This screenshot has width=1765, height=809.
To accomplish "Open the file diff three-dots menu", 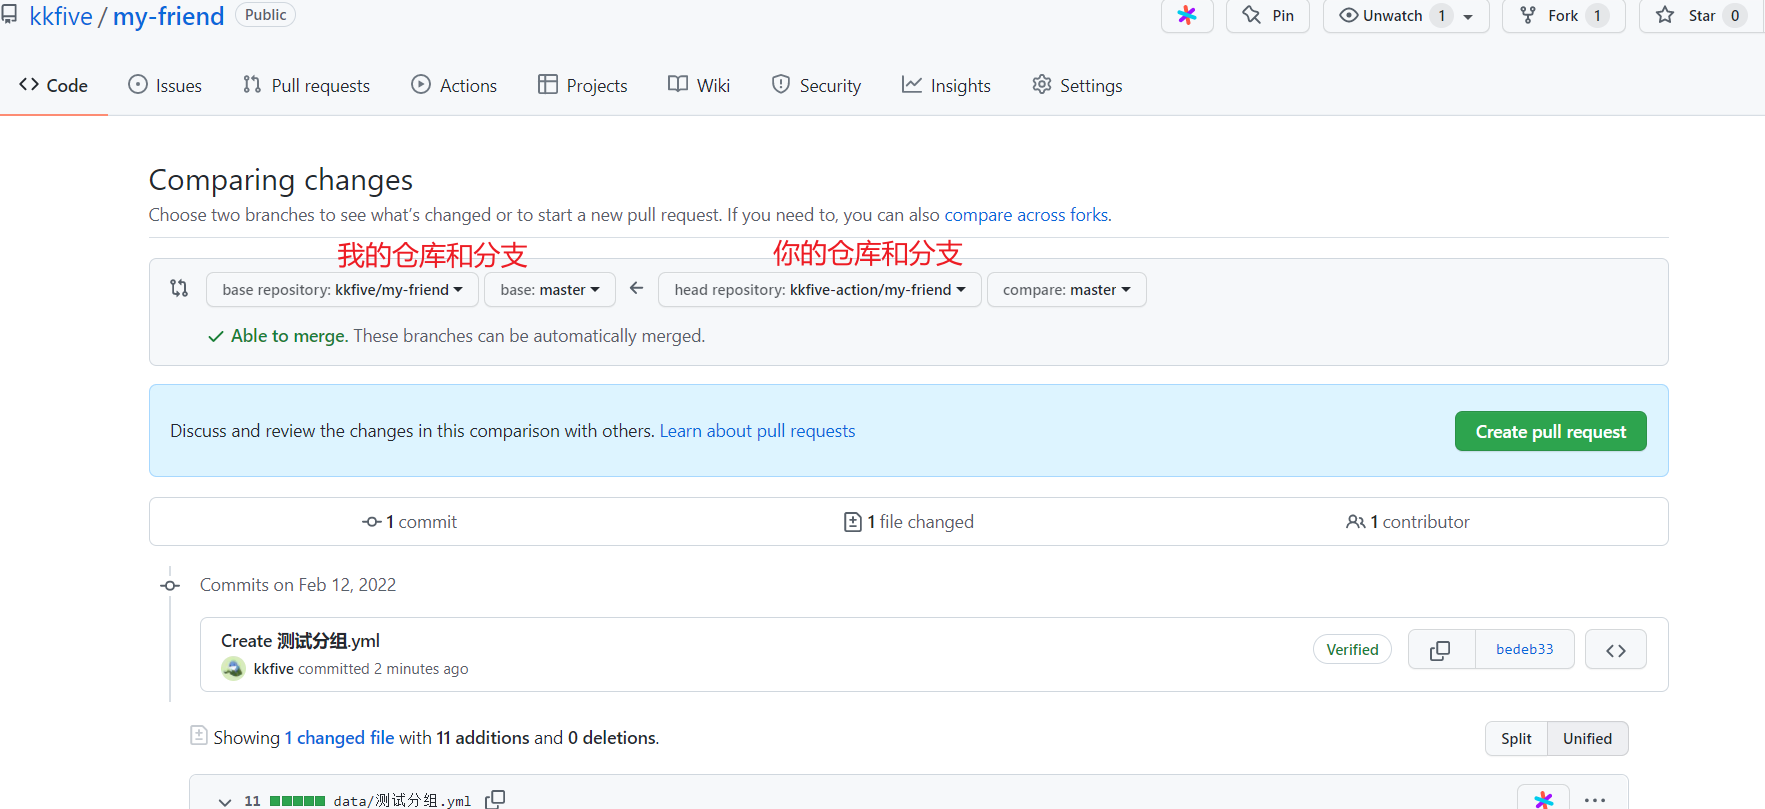I will click(1595, 800).
